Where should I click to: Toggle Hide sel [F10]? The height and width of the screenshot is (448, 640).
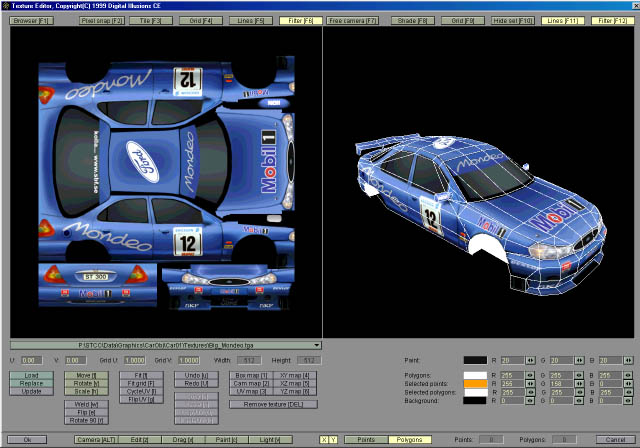(x=513, y=20)
